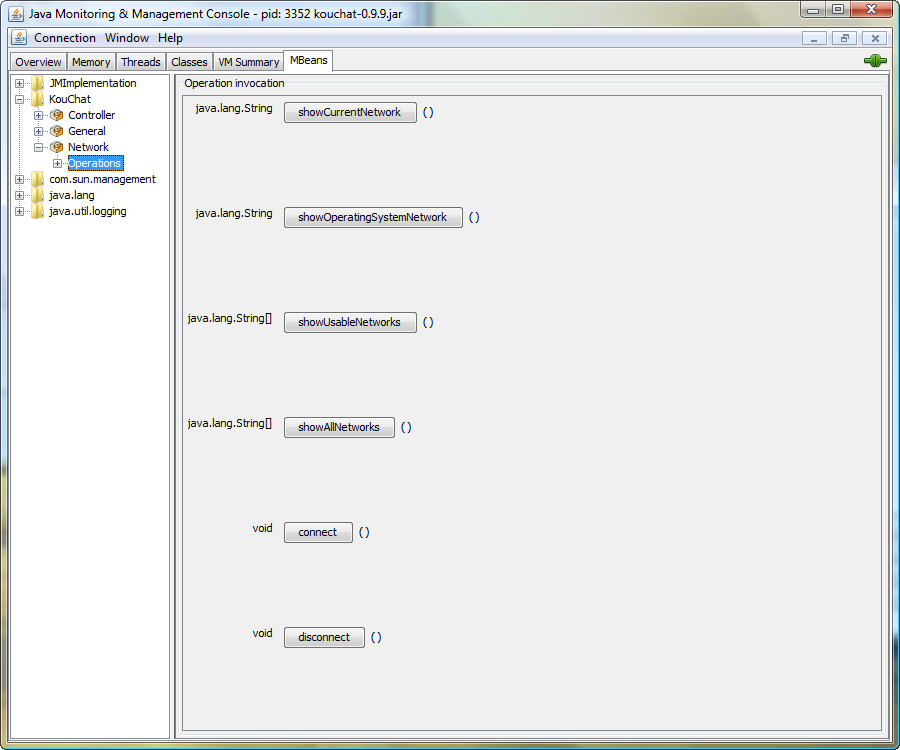Expand the com.sun.management node
The width and height of the screenshot is (900, 750).
20,180
